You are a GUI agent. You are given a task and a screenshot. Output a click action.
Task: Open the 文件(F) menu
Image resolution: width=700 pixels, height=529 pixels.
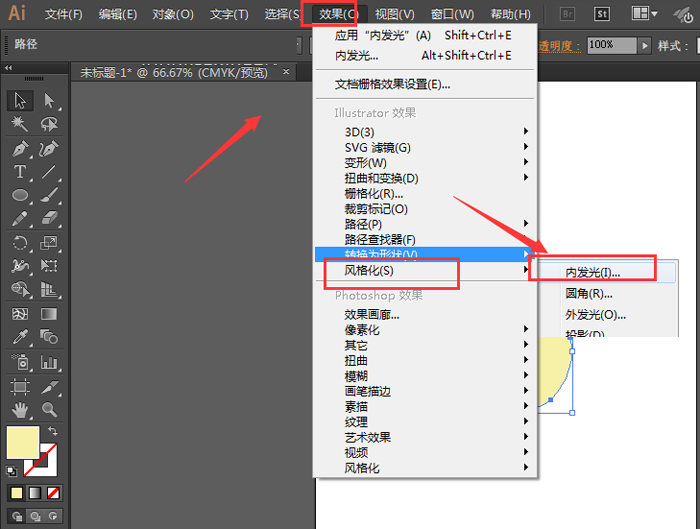coord(64,14)
